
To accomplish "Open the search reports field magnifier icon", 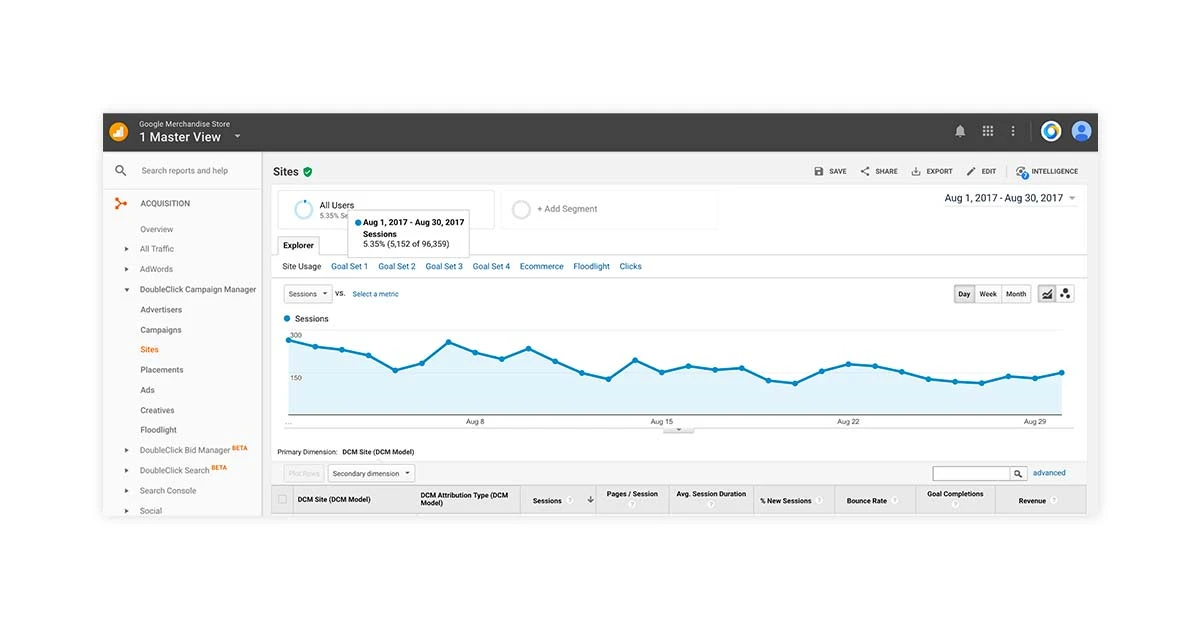I will point(120,170).
